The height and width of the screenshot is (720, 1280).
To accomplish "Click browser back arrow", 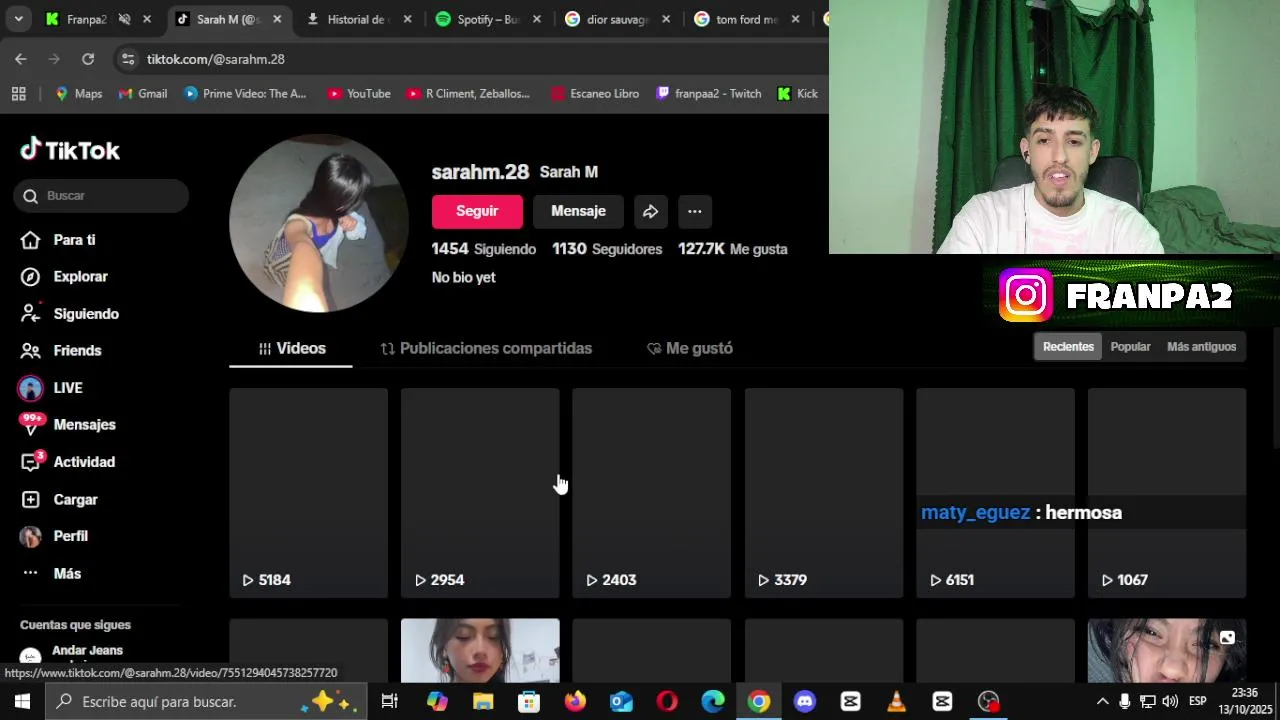I will coord(21,59).
